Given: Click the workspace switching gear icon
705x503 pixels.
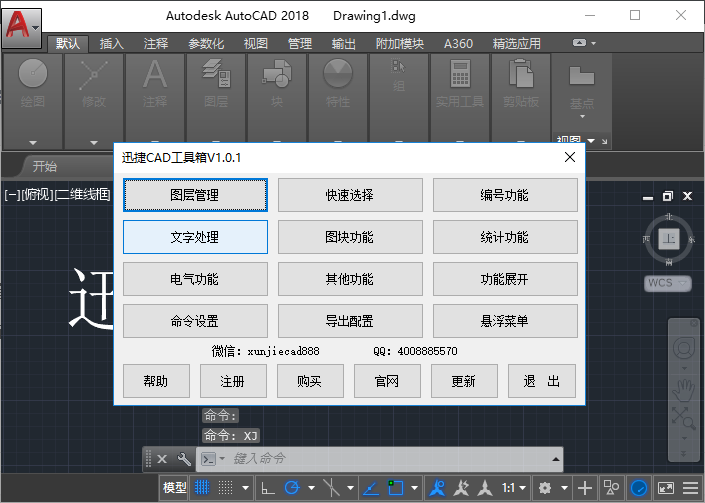Looking at the screenshot, I should coord(545,488).
